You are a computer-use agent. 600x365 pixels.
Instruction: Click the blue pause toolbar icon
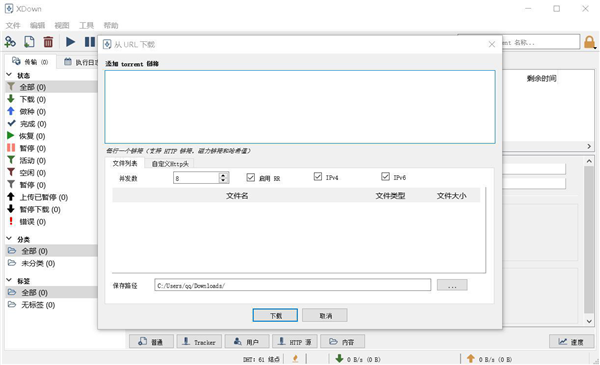point(90,42)
